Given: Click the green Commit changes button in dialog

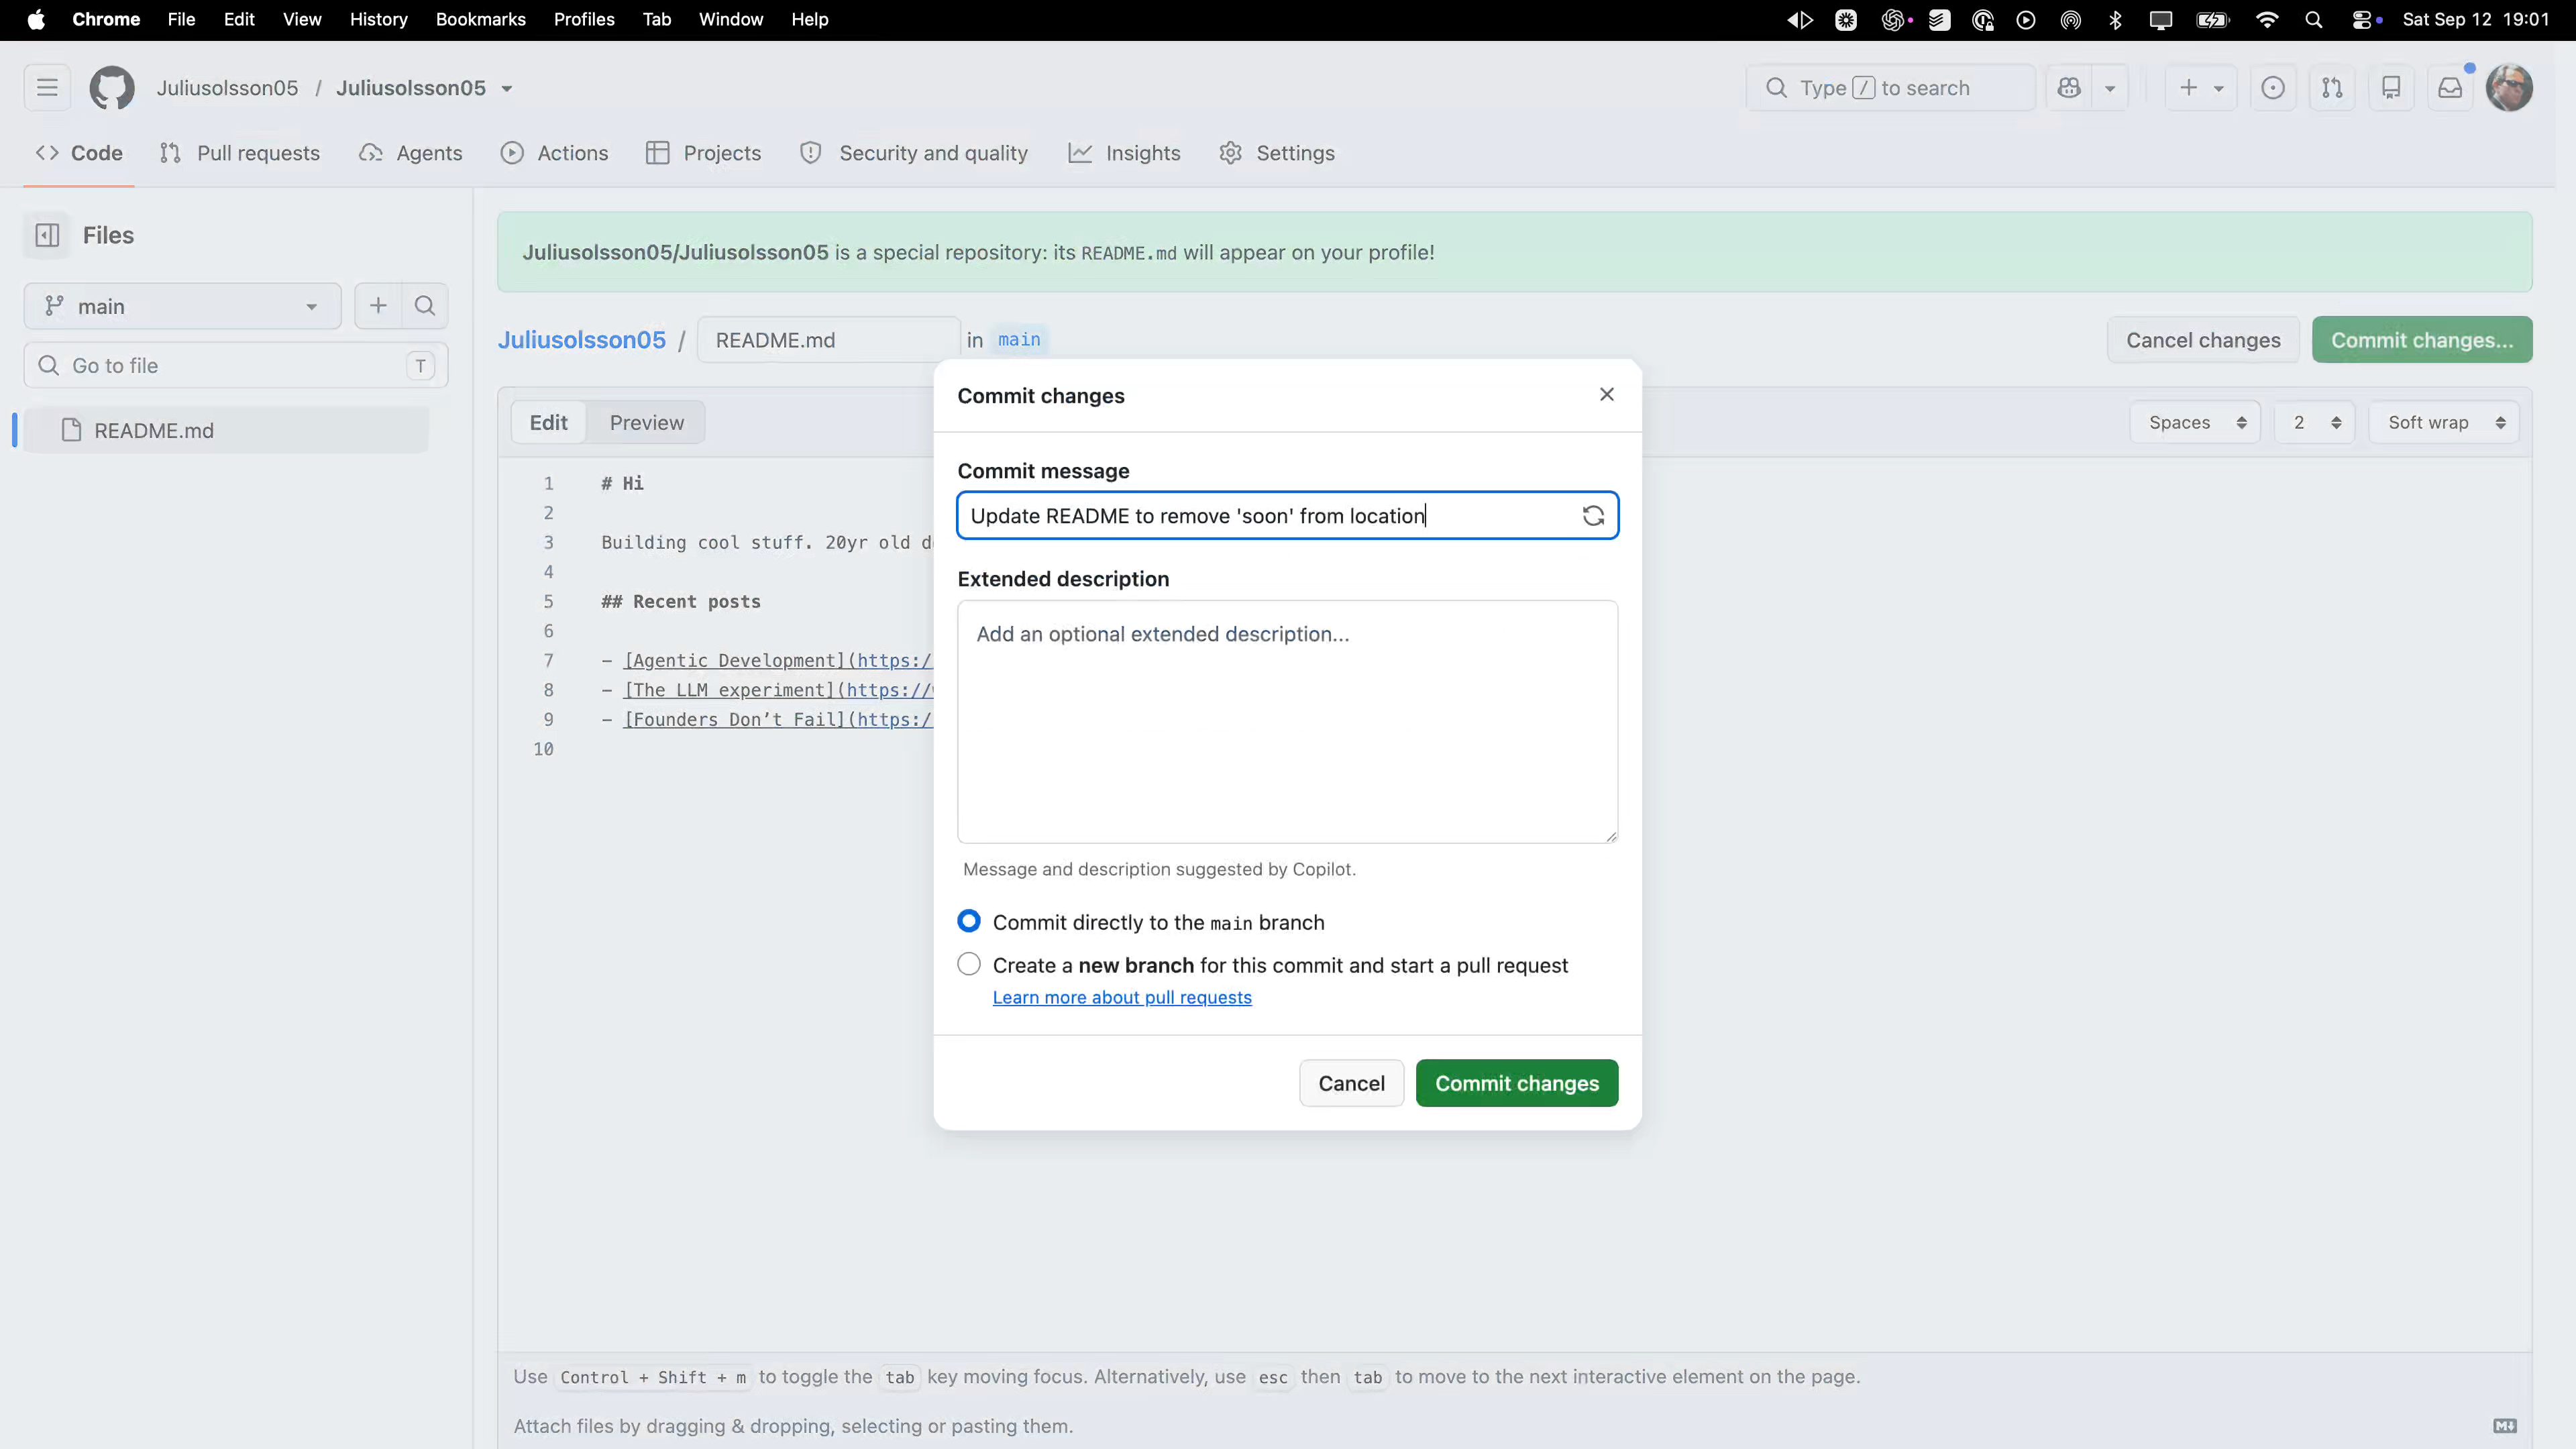Looking at the screenshot, I should tap(1516, 1083).
